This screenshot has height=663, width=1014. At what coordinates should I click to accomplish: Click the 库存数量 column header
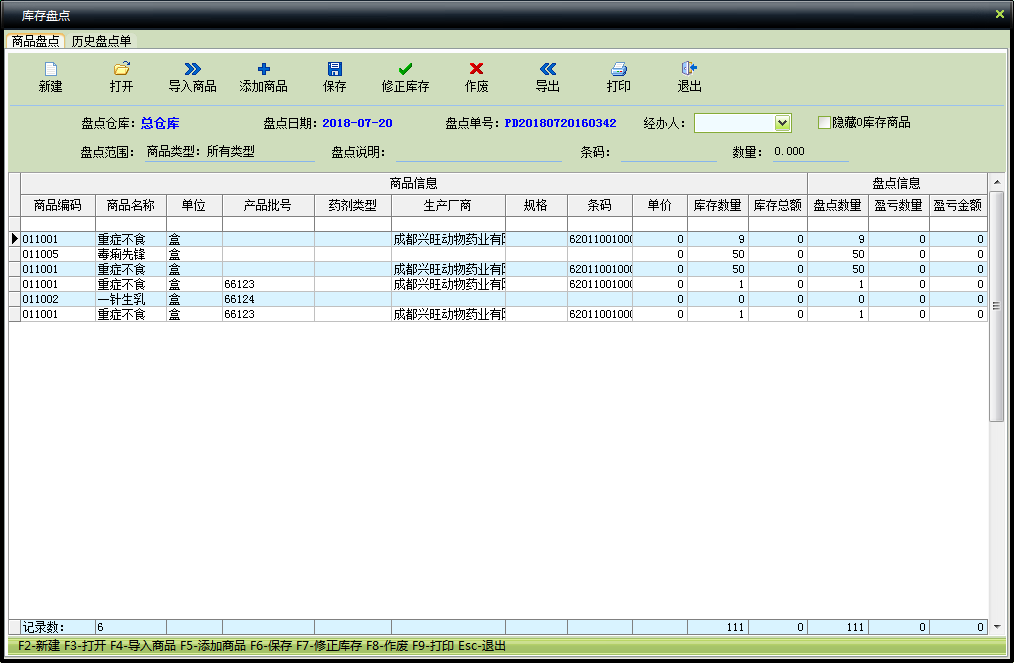click(x=717, y=205)
